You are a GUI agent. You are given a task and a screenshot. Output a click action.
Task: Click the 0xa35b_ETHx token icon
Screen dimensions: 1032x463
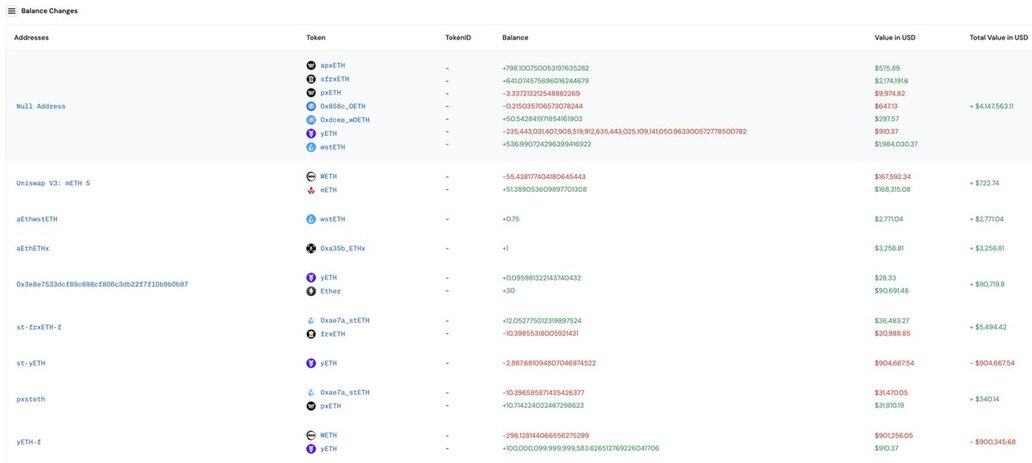tap(311, 248)
